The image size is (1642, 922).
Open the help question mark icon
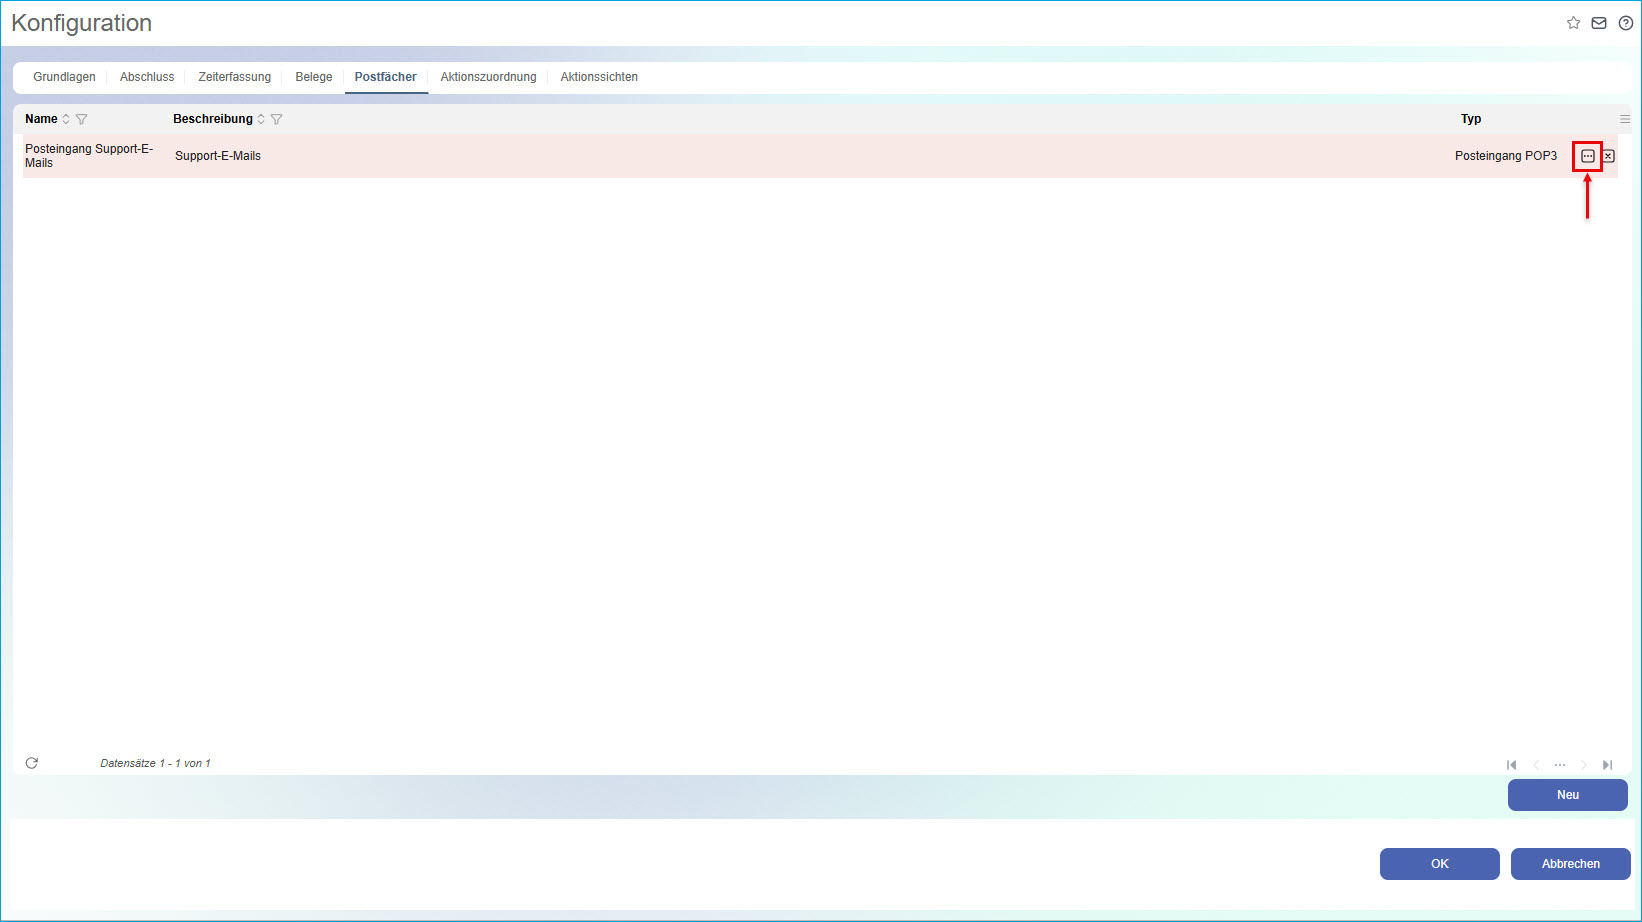[x=1626, y=23]
